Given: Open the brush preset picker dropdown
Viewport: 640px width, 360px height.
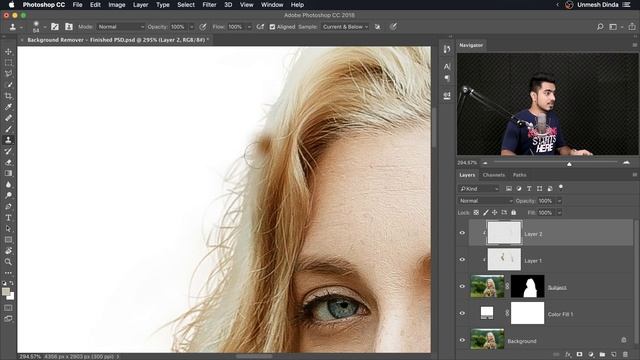Looking at the screenshot, I should [44, 27].
